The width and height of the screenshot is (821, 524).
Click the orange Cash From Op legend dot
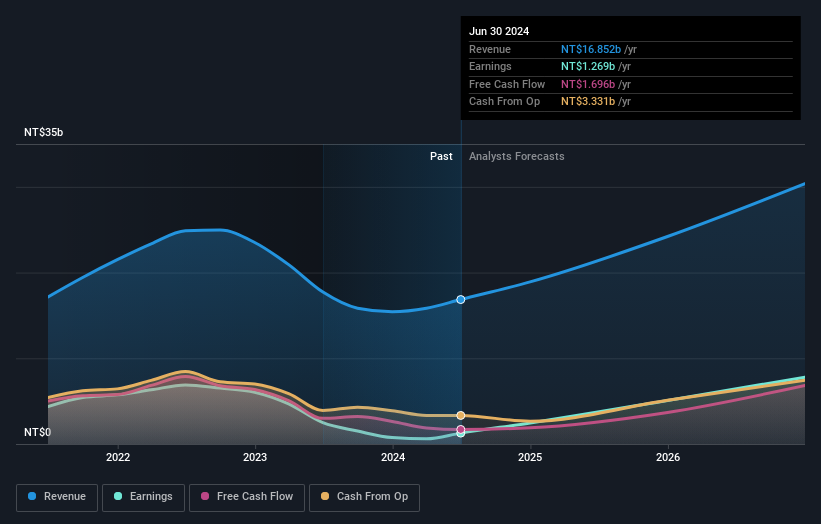[x=325, y=496]
